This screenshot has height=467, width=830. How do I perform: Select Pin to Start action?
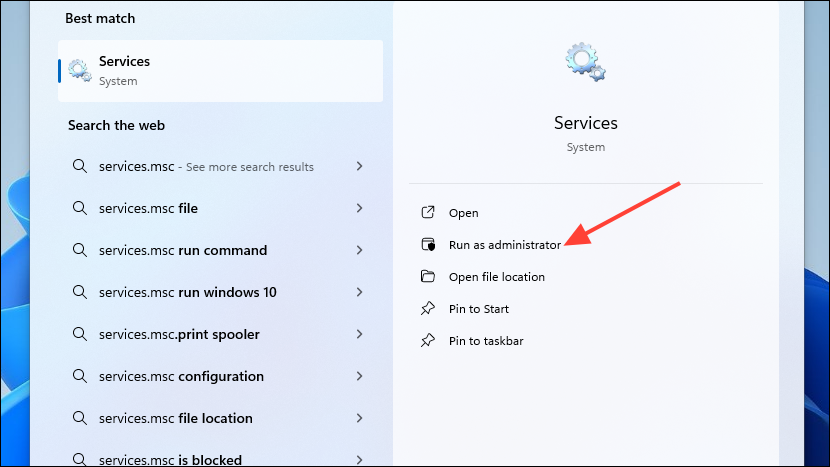(479, 309)
